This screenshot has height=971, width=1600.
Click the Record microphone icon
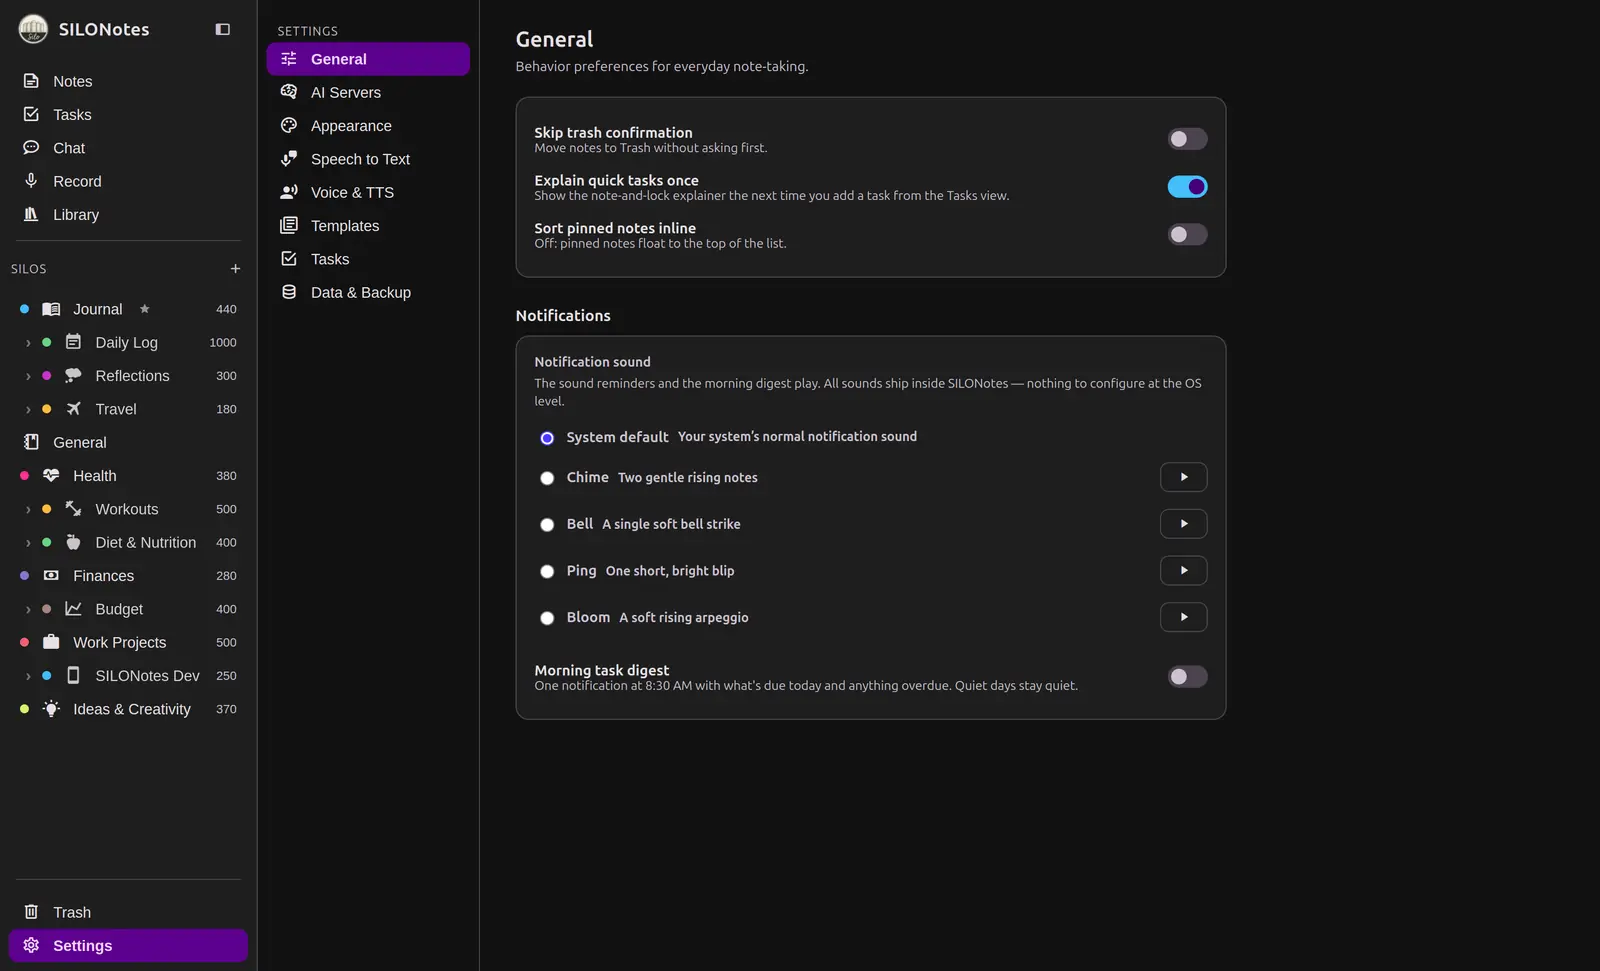click(x=31, y=181)
